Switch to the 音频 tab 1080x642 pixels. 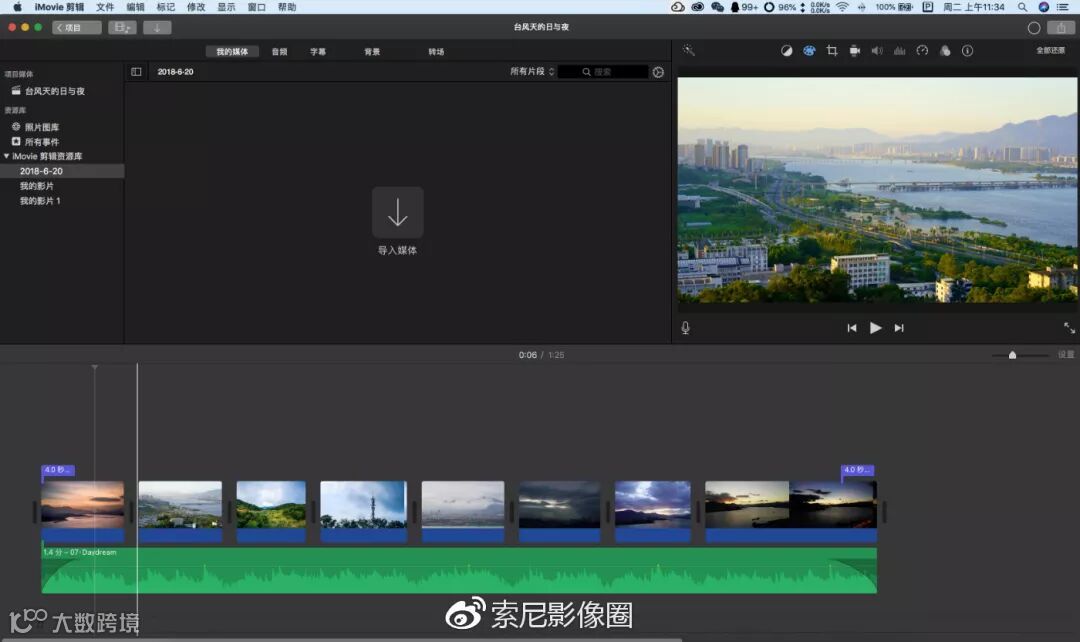click(x=279, y=52)
